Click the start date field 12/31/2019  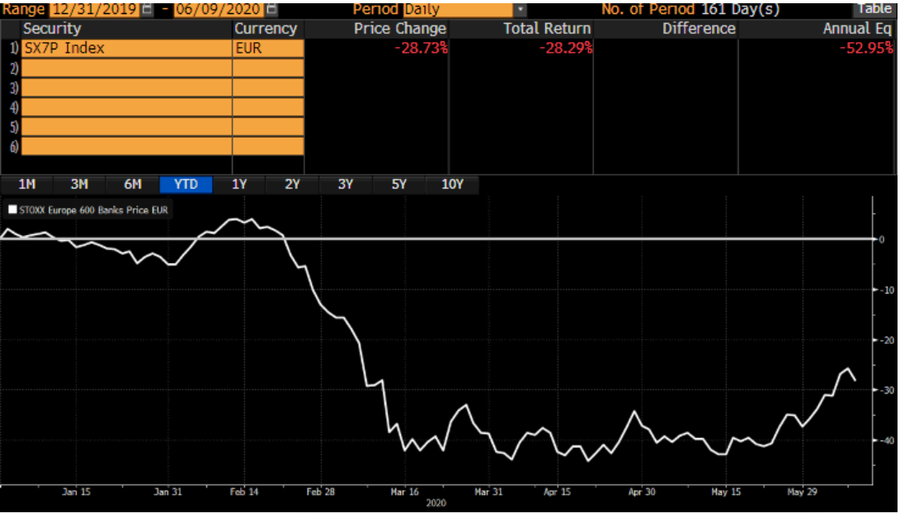click(94, 9)
